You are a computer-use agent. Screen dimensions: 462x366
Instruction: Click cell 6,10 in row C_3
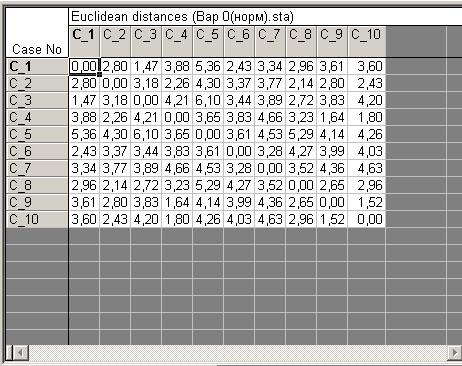(208, 100)
